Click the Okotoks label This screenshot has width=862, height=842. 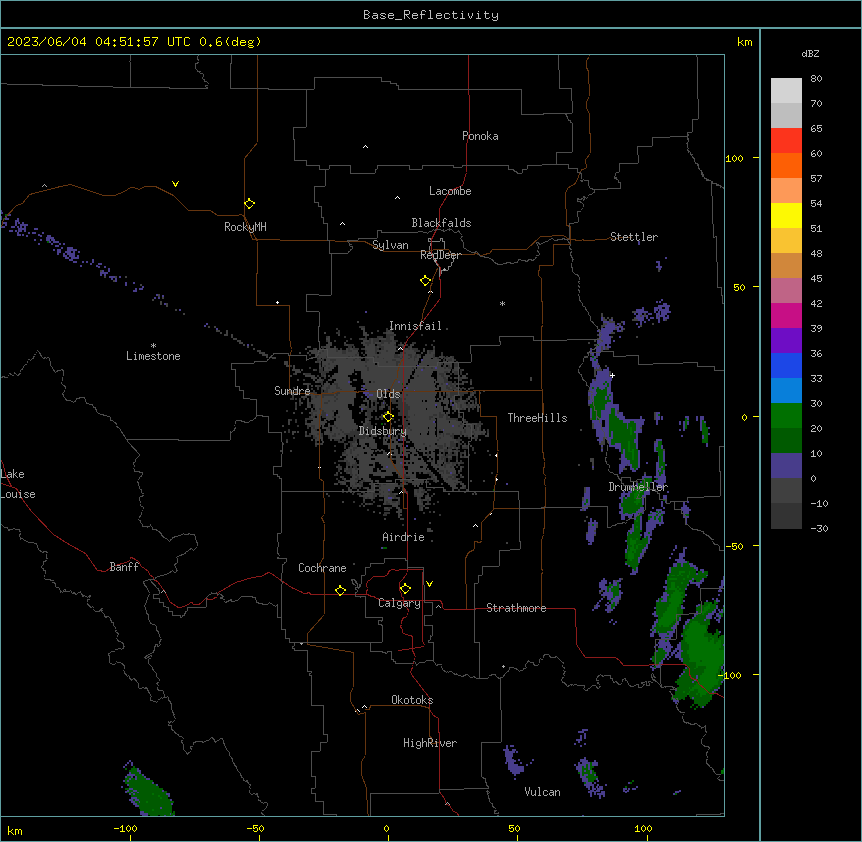click(x=412, y=700)
